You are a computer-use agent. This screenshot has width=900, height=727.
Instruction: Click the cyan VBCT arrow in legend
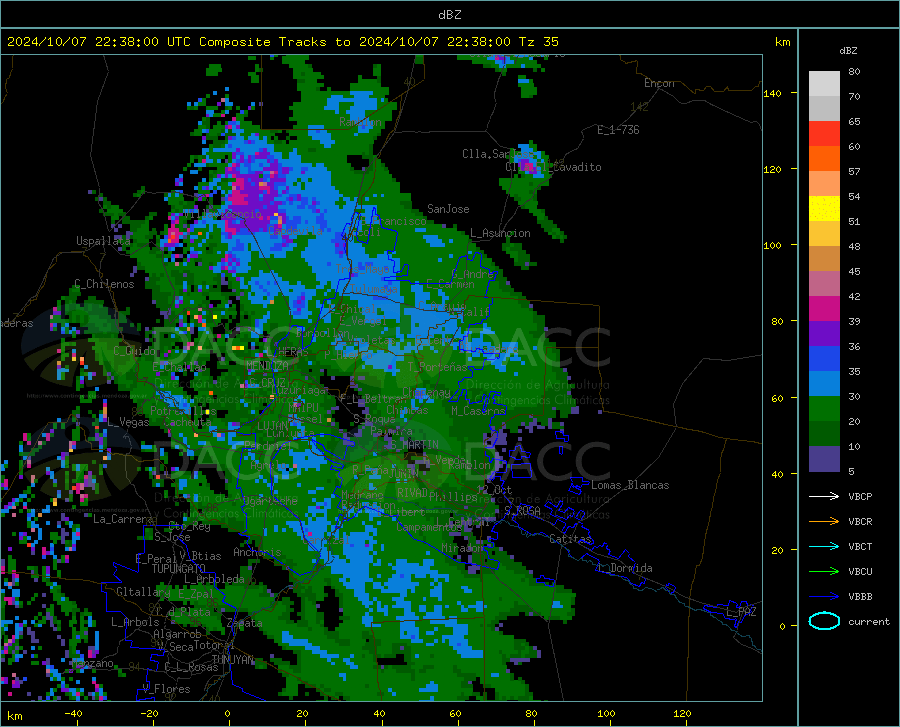[824, 546]
